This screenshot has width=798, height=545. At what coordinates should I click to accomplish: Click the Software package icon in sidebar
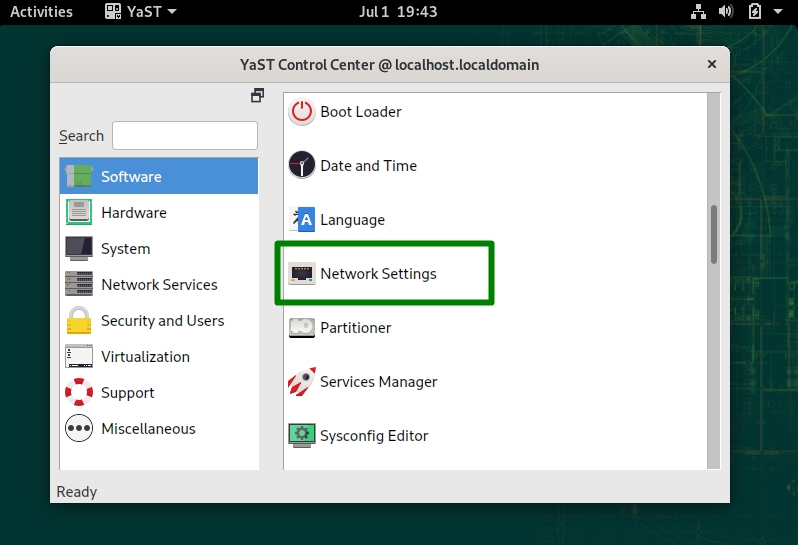pos(79,176)
